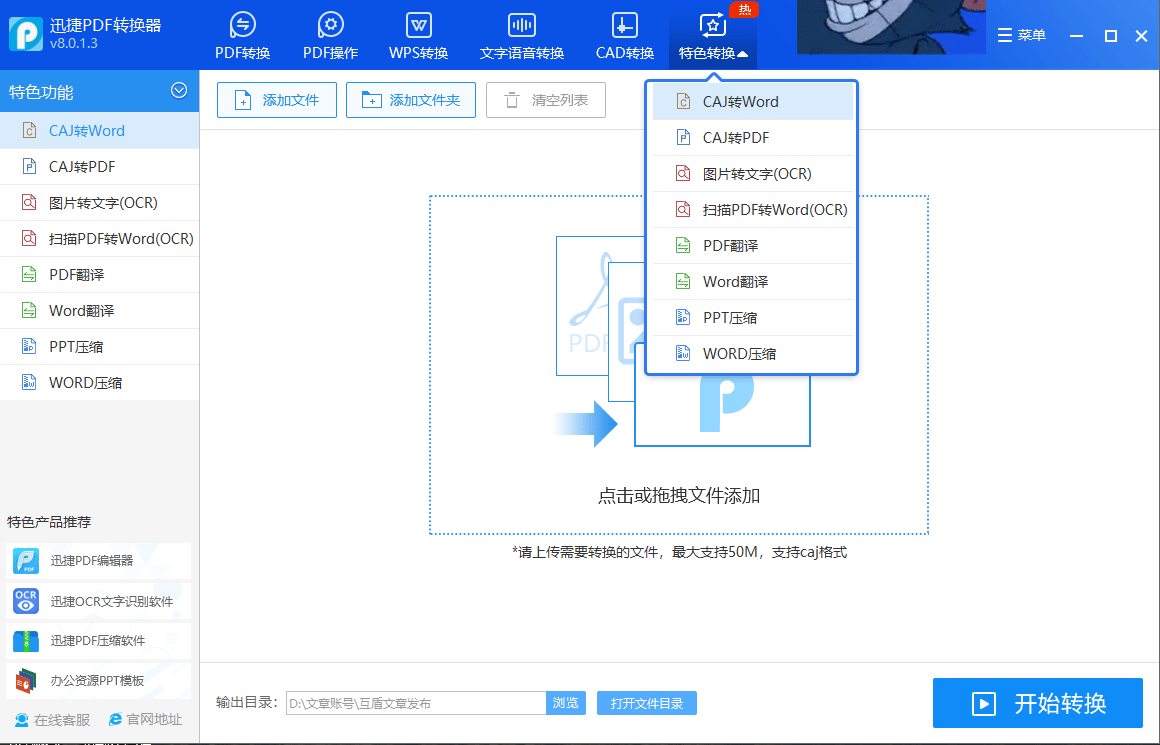Click the 开始转换 button
Screen dimensions: 1160x745
(1038, 703)
